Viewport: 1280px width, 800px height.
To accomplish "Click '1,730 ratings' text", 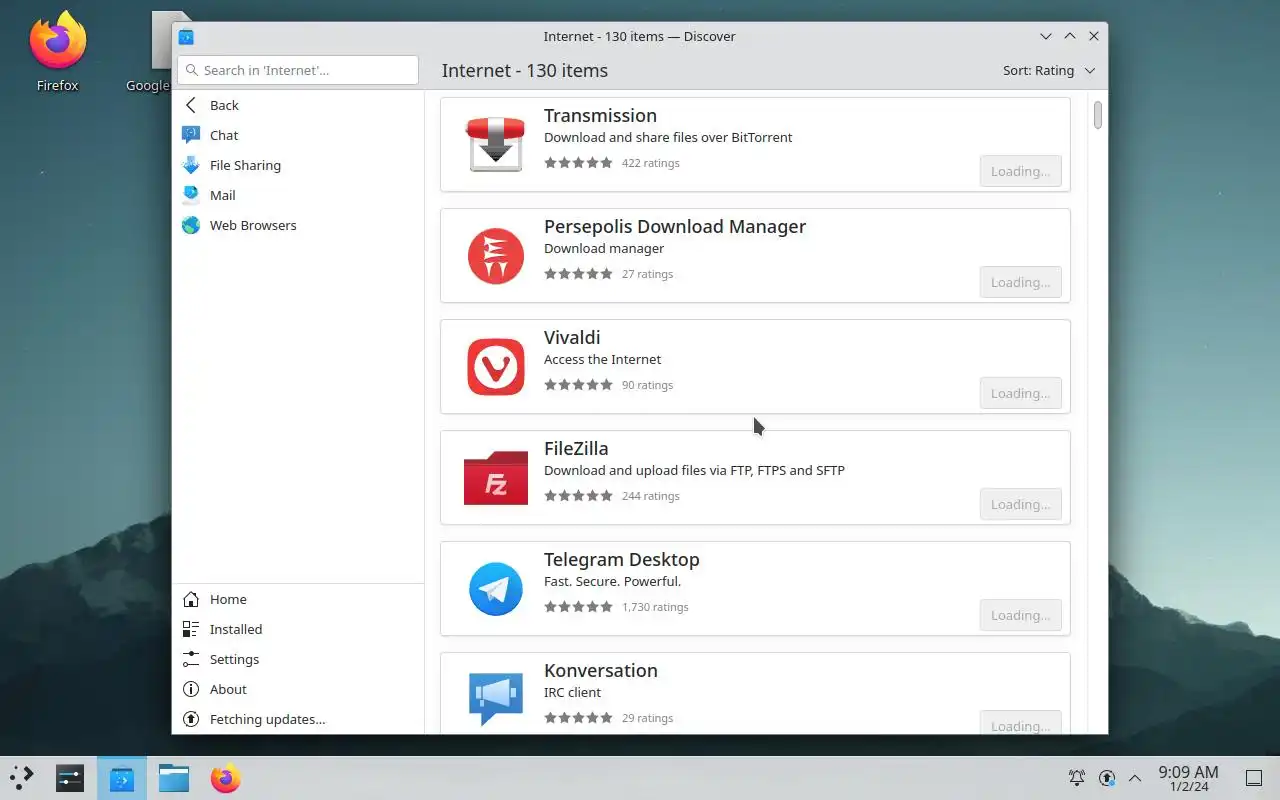I will (x=655, y=607).
